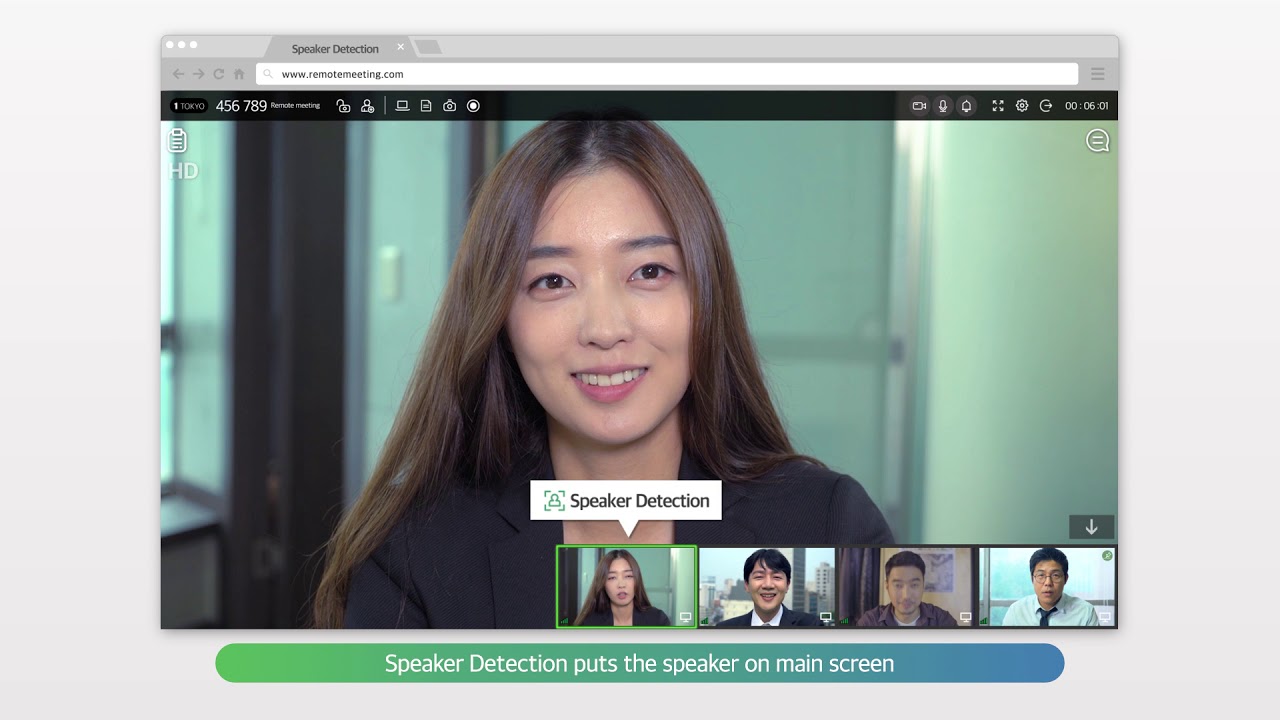Viewport: 1280px width, 720px height.
Task: Click the browser home icon
Action: pyautogui.click(x=239, y=74)
